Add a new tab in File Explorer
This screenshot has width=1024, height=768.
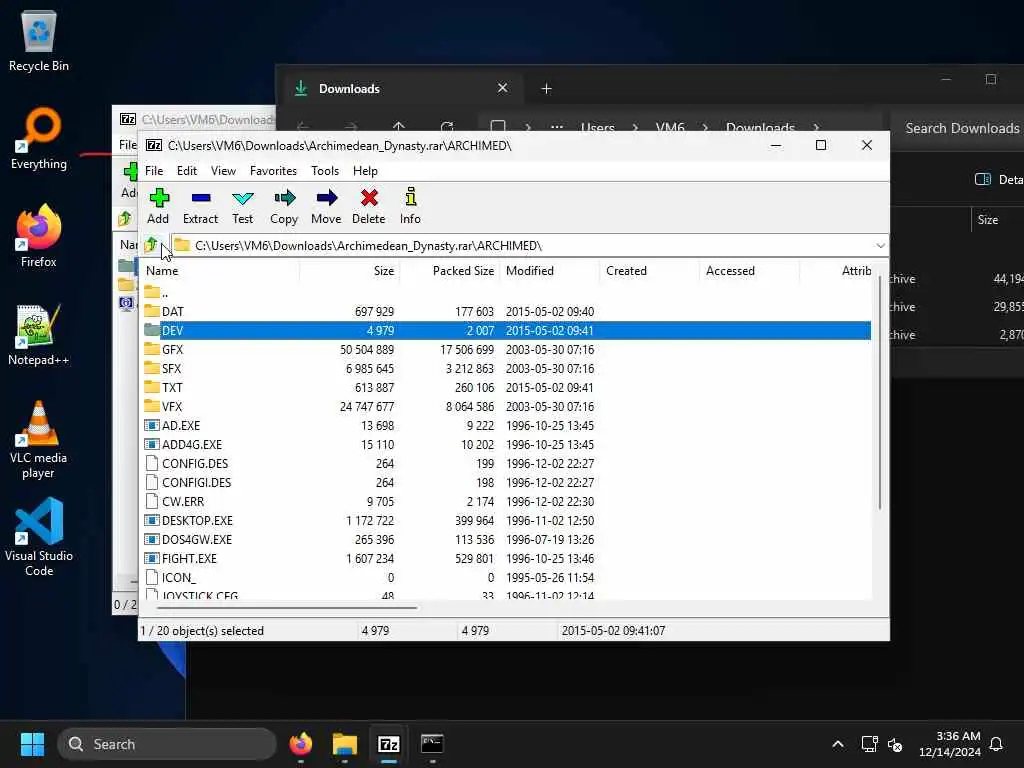coord(547,88)
